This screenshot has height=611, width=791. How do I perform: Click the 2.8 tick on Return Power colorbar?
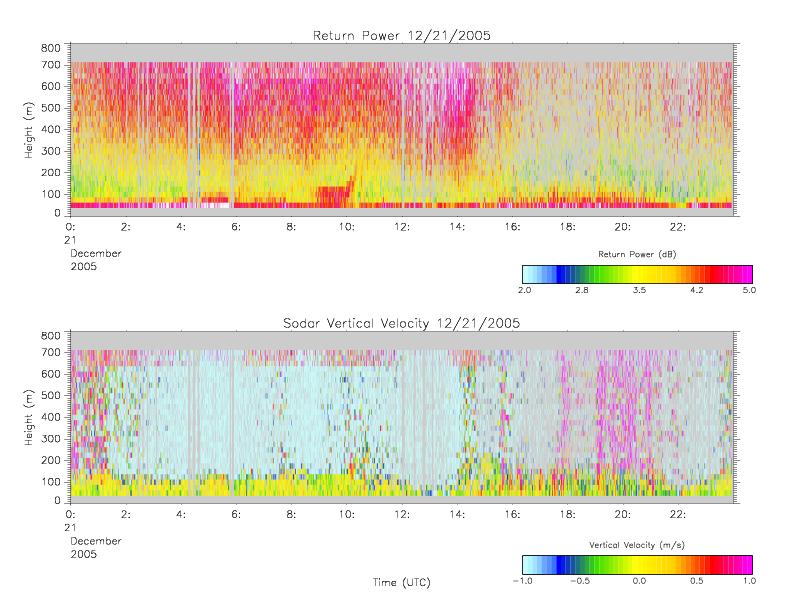click(x=582, y=290)
